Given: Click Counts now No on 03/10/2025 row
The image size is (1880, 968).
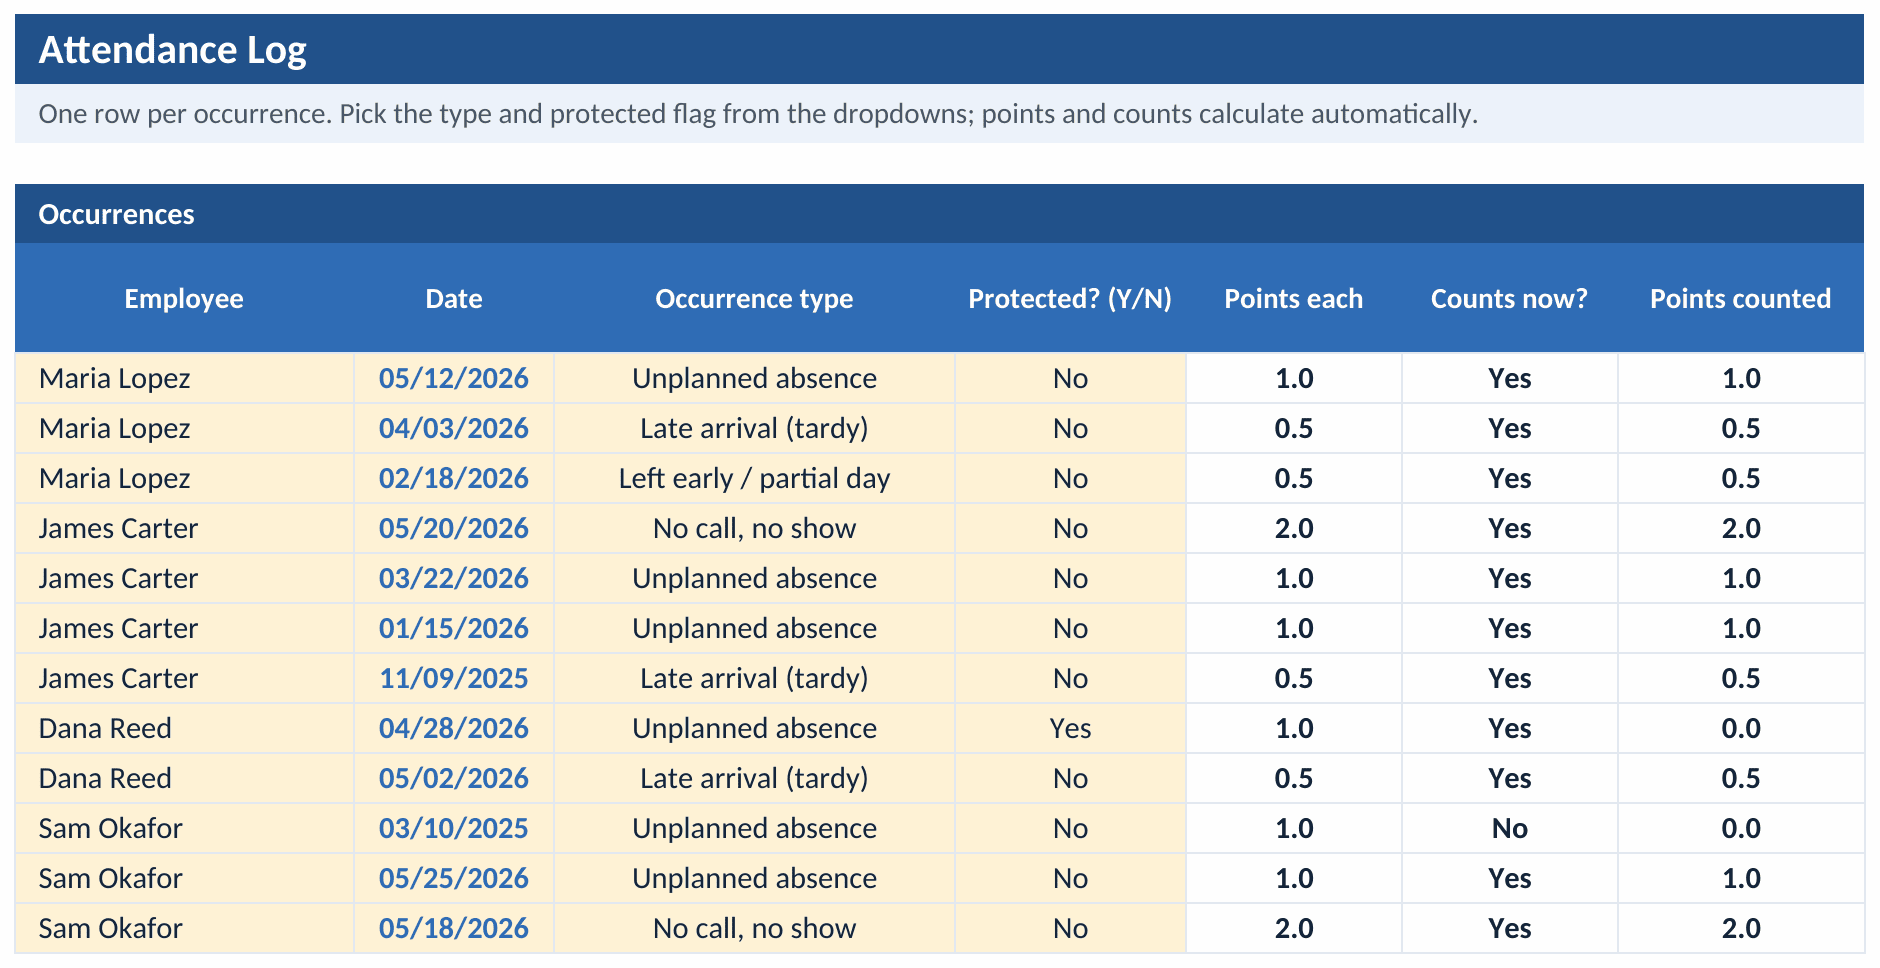Looking at the screenshot, I should [x=1509, y=828].
